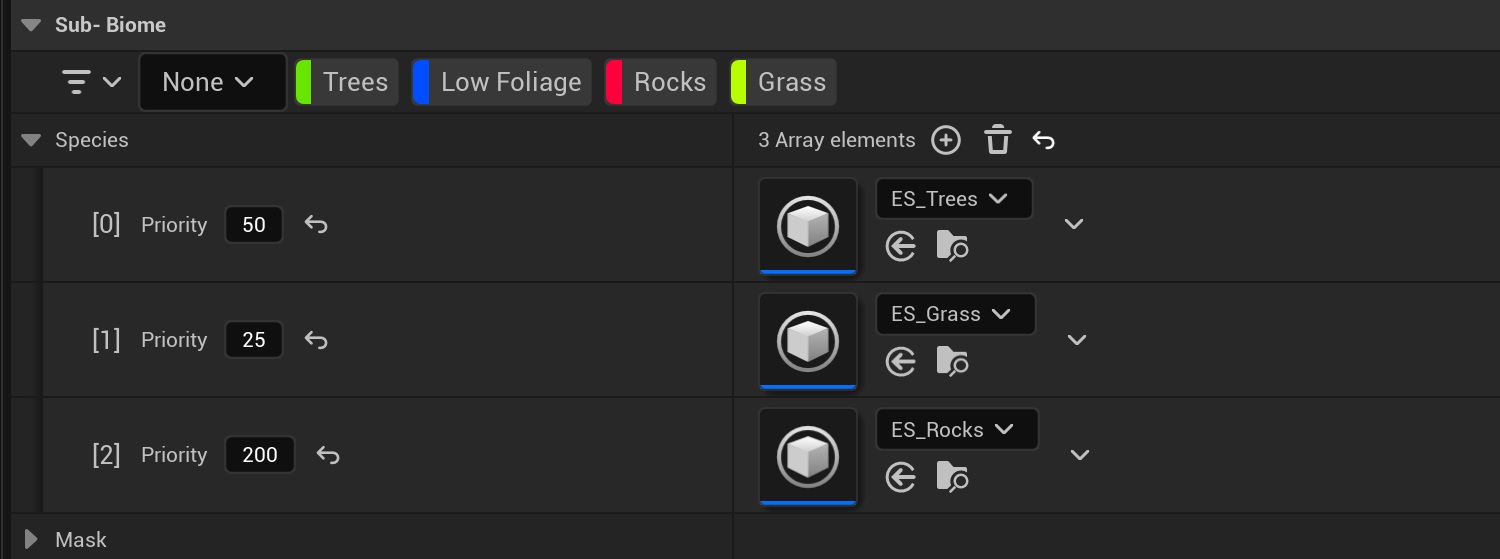
Task: Click the green Grass color swatch
Action: click(739, 82)
